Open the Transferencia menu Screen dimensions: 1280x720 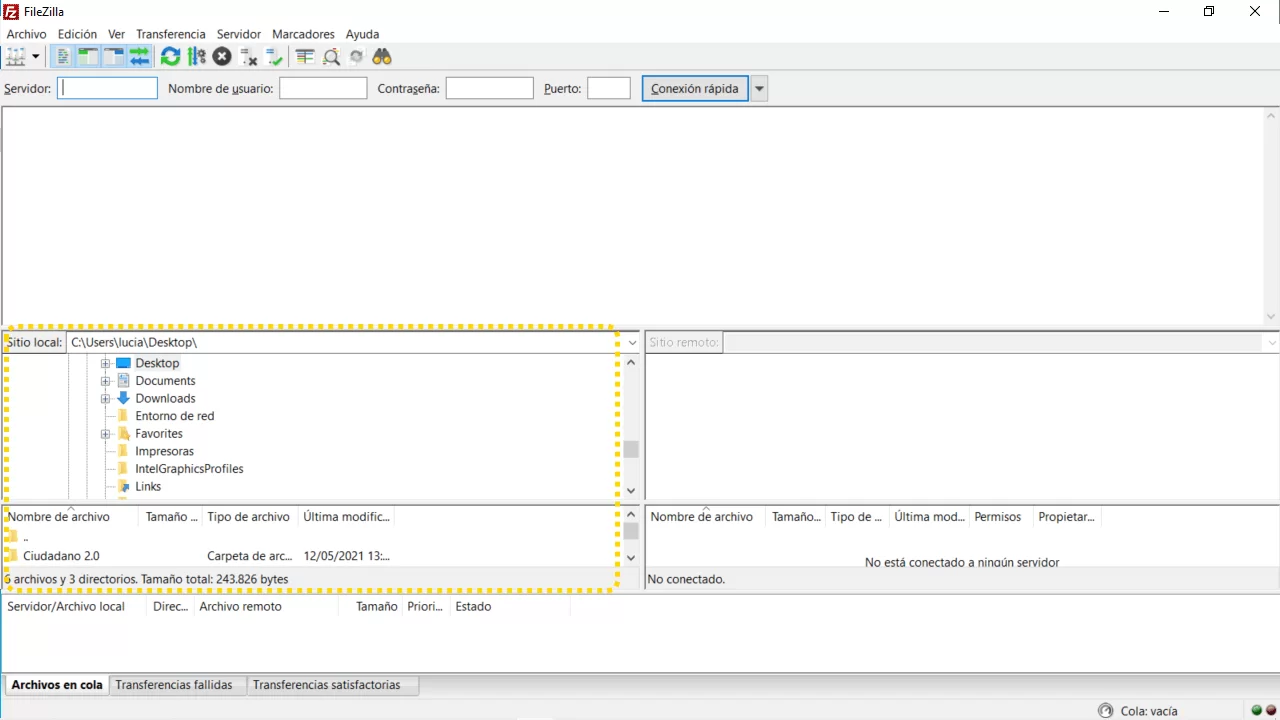tap(171, 34)
